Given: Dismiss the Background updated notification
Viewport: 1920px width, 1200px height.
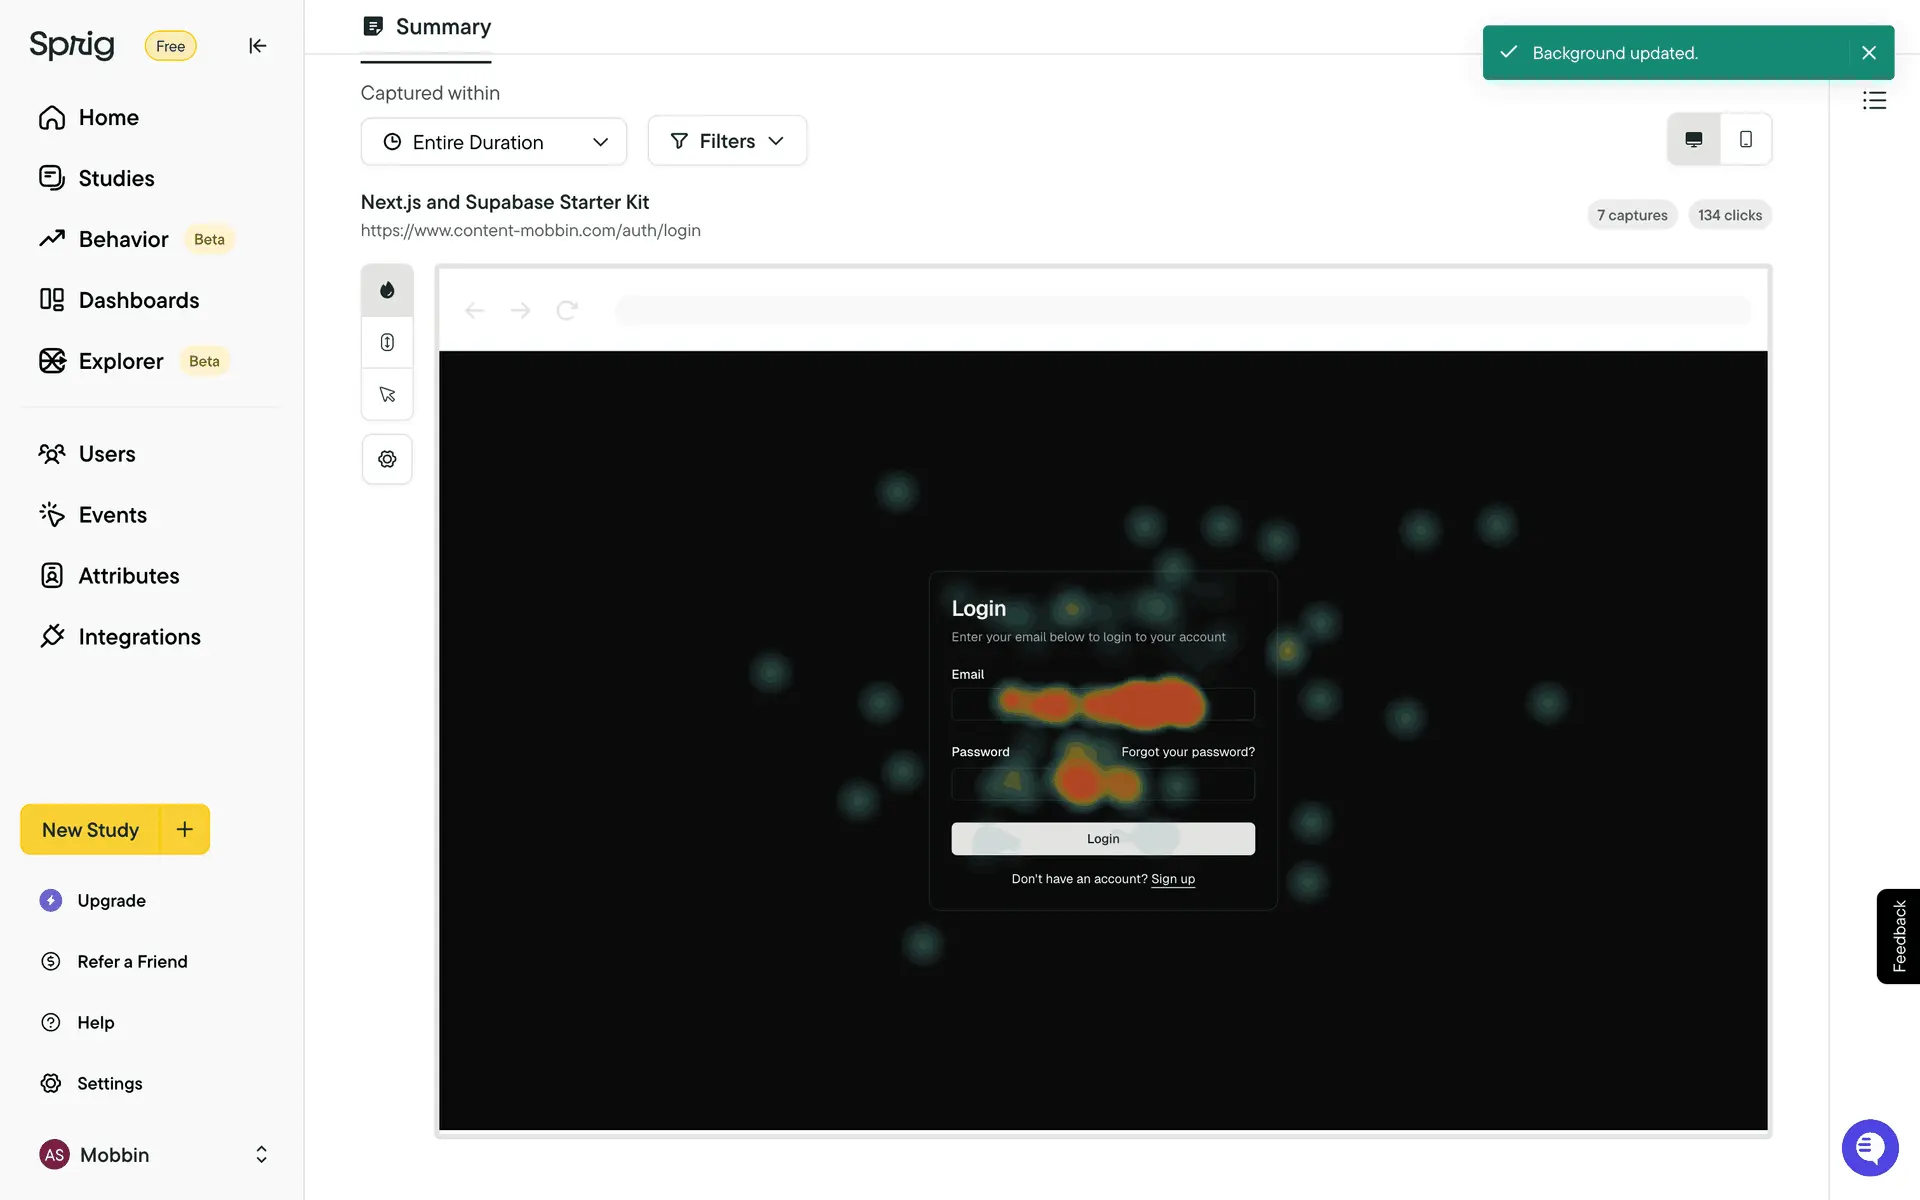Looking at the screenshot, I should [1868, 53].
